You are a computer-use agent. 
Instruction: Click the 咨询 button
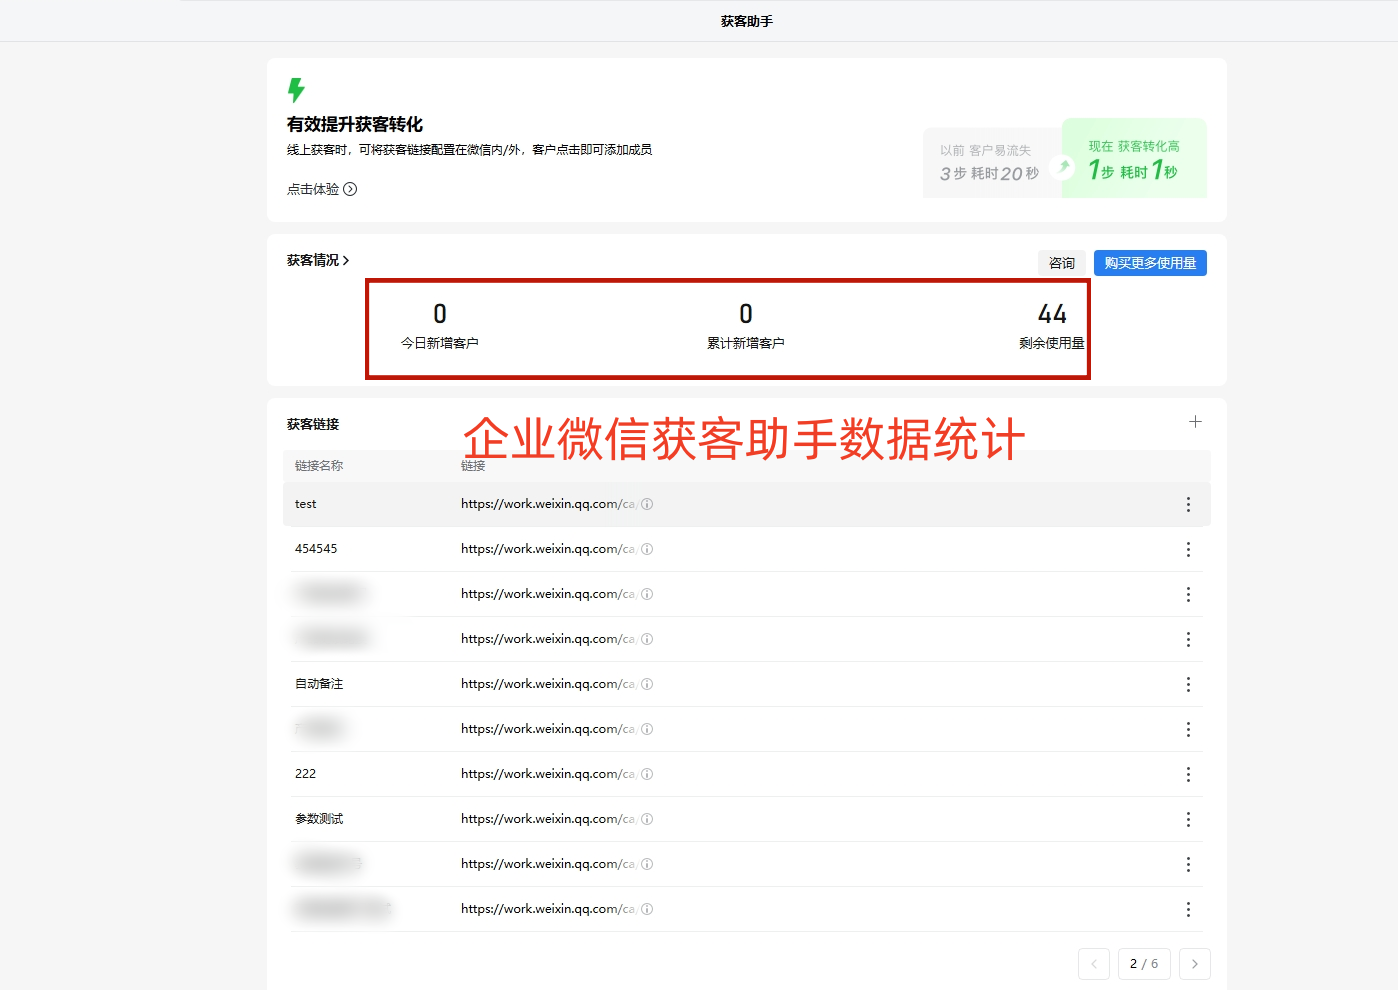pos(1062,263)
